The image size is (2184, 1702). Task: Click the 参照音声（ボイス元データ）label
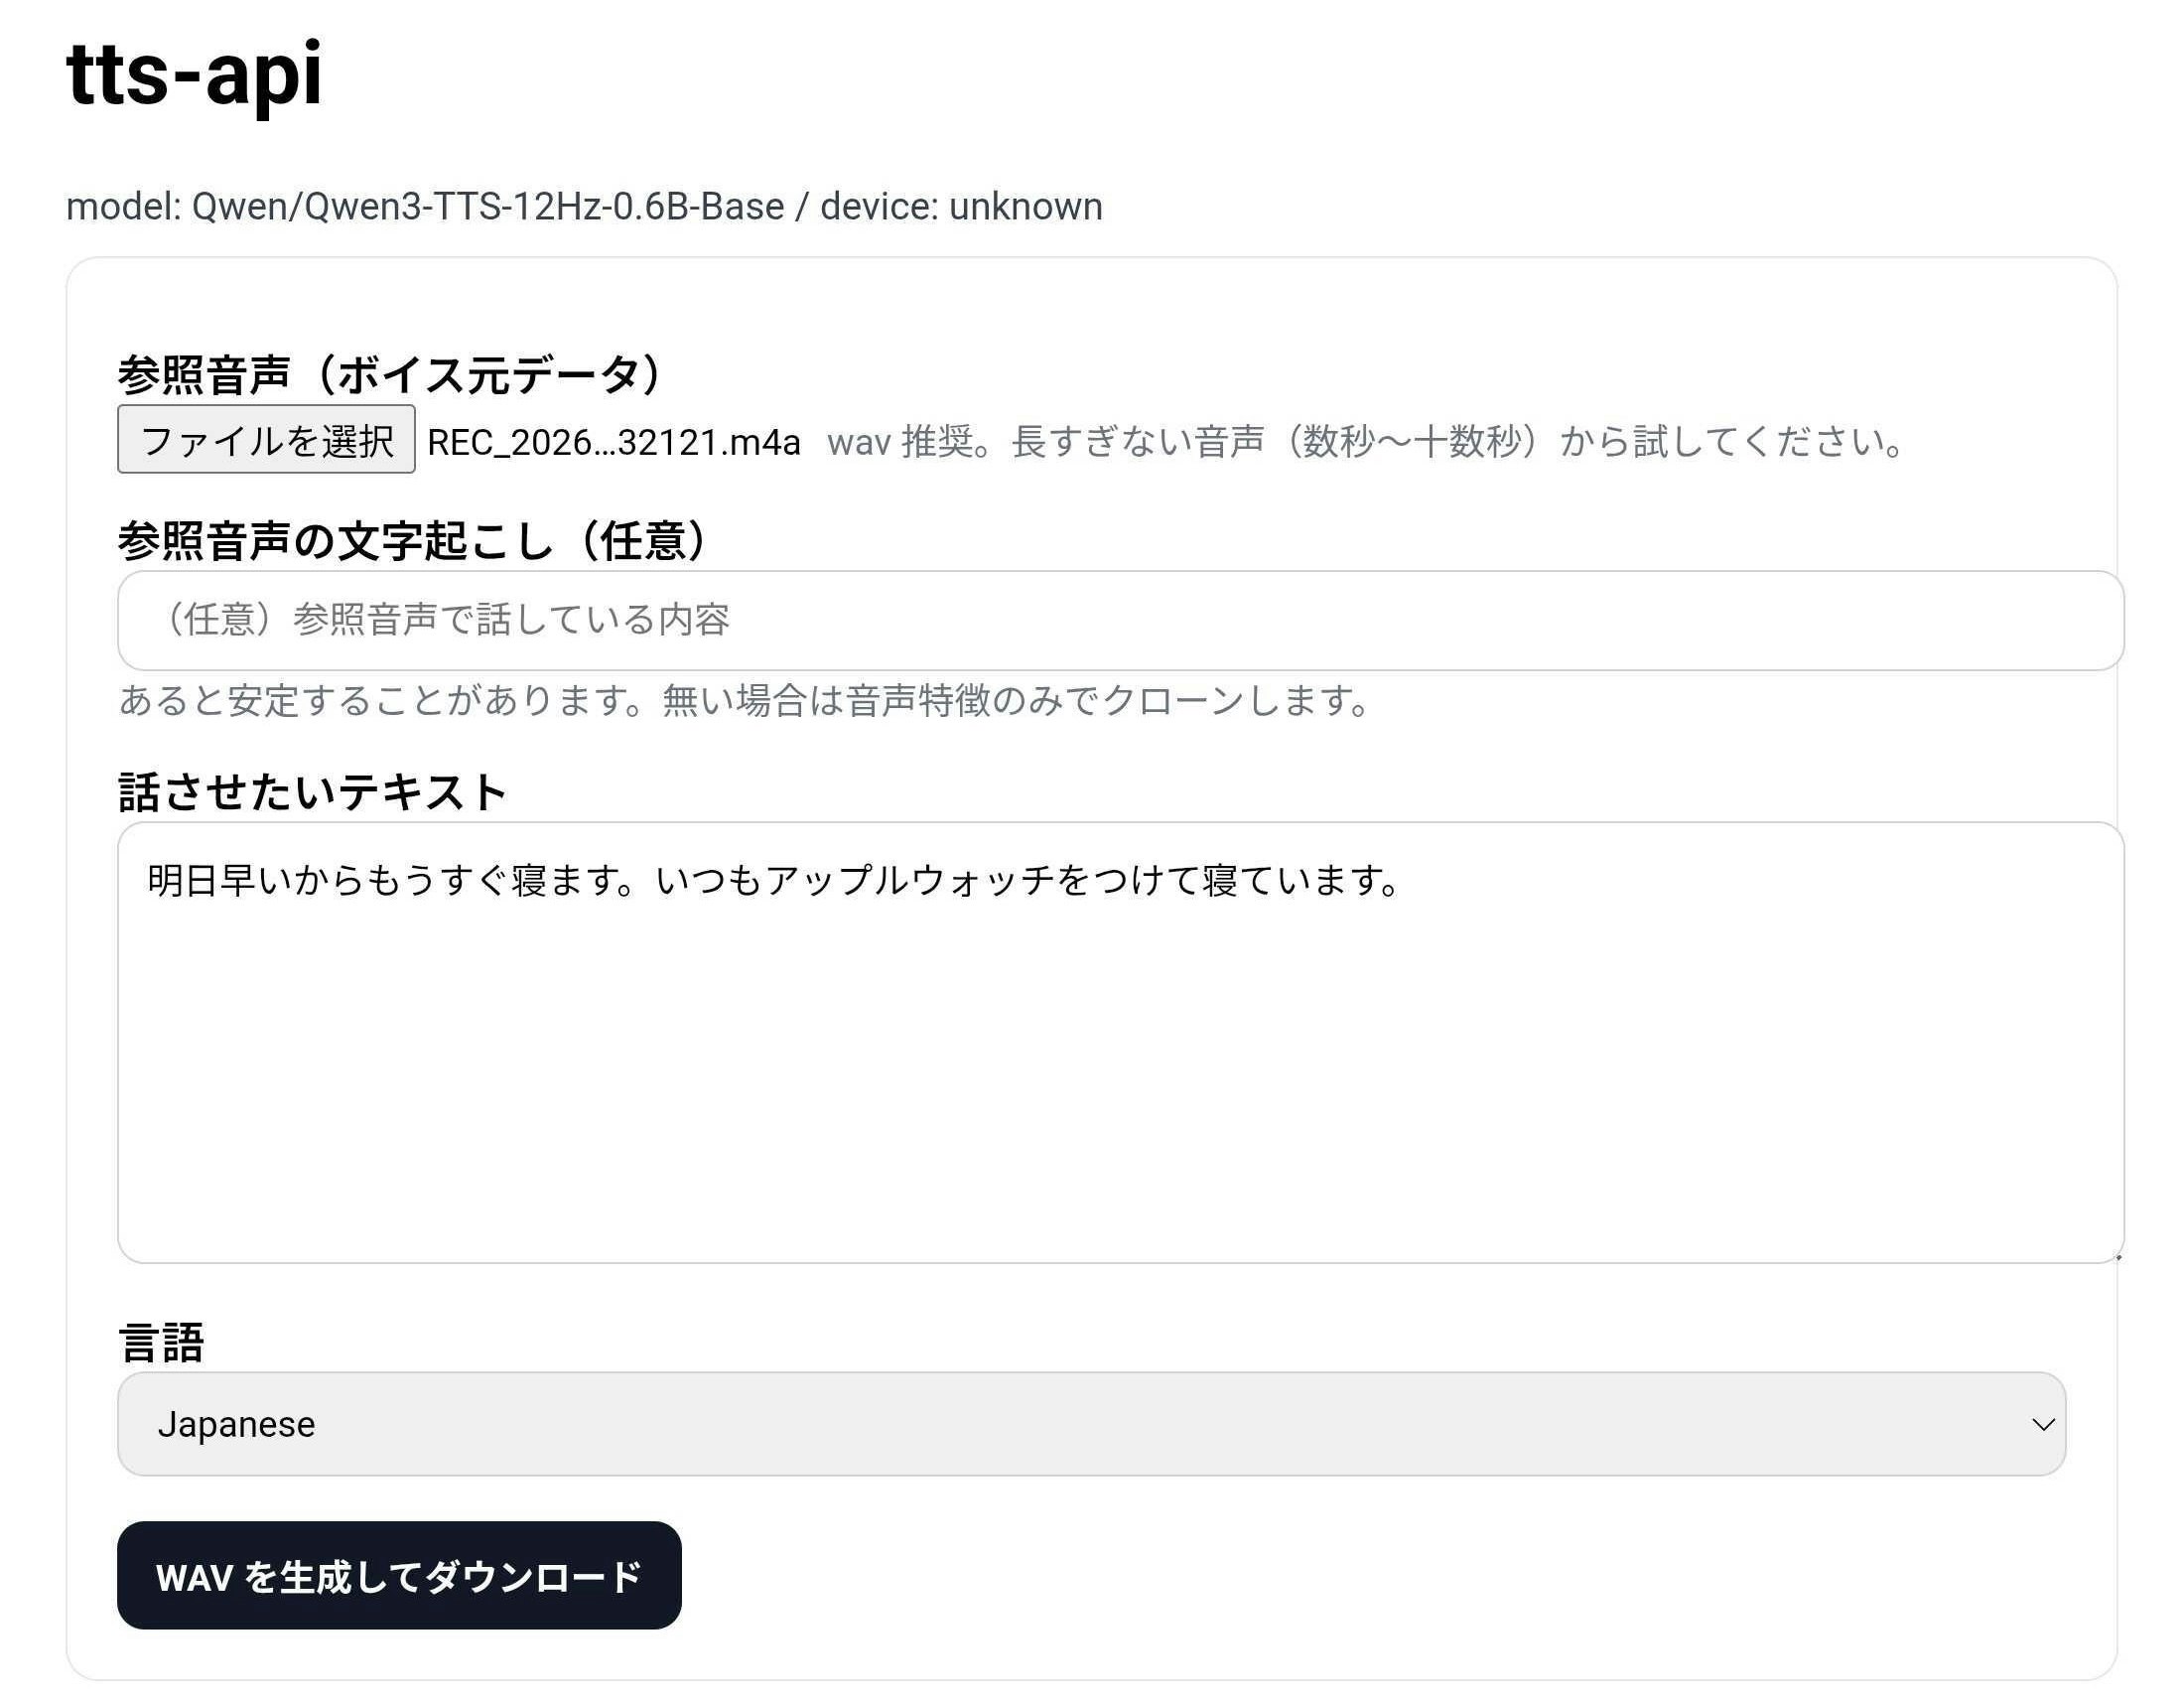point(390,375)
